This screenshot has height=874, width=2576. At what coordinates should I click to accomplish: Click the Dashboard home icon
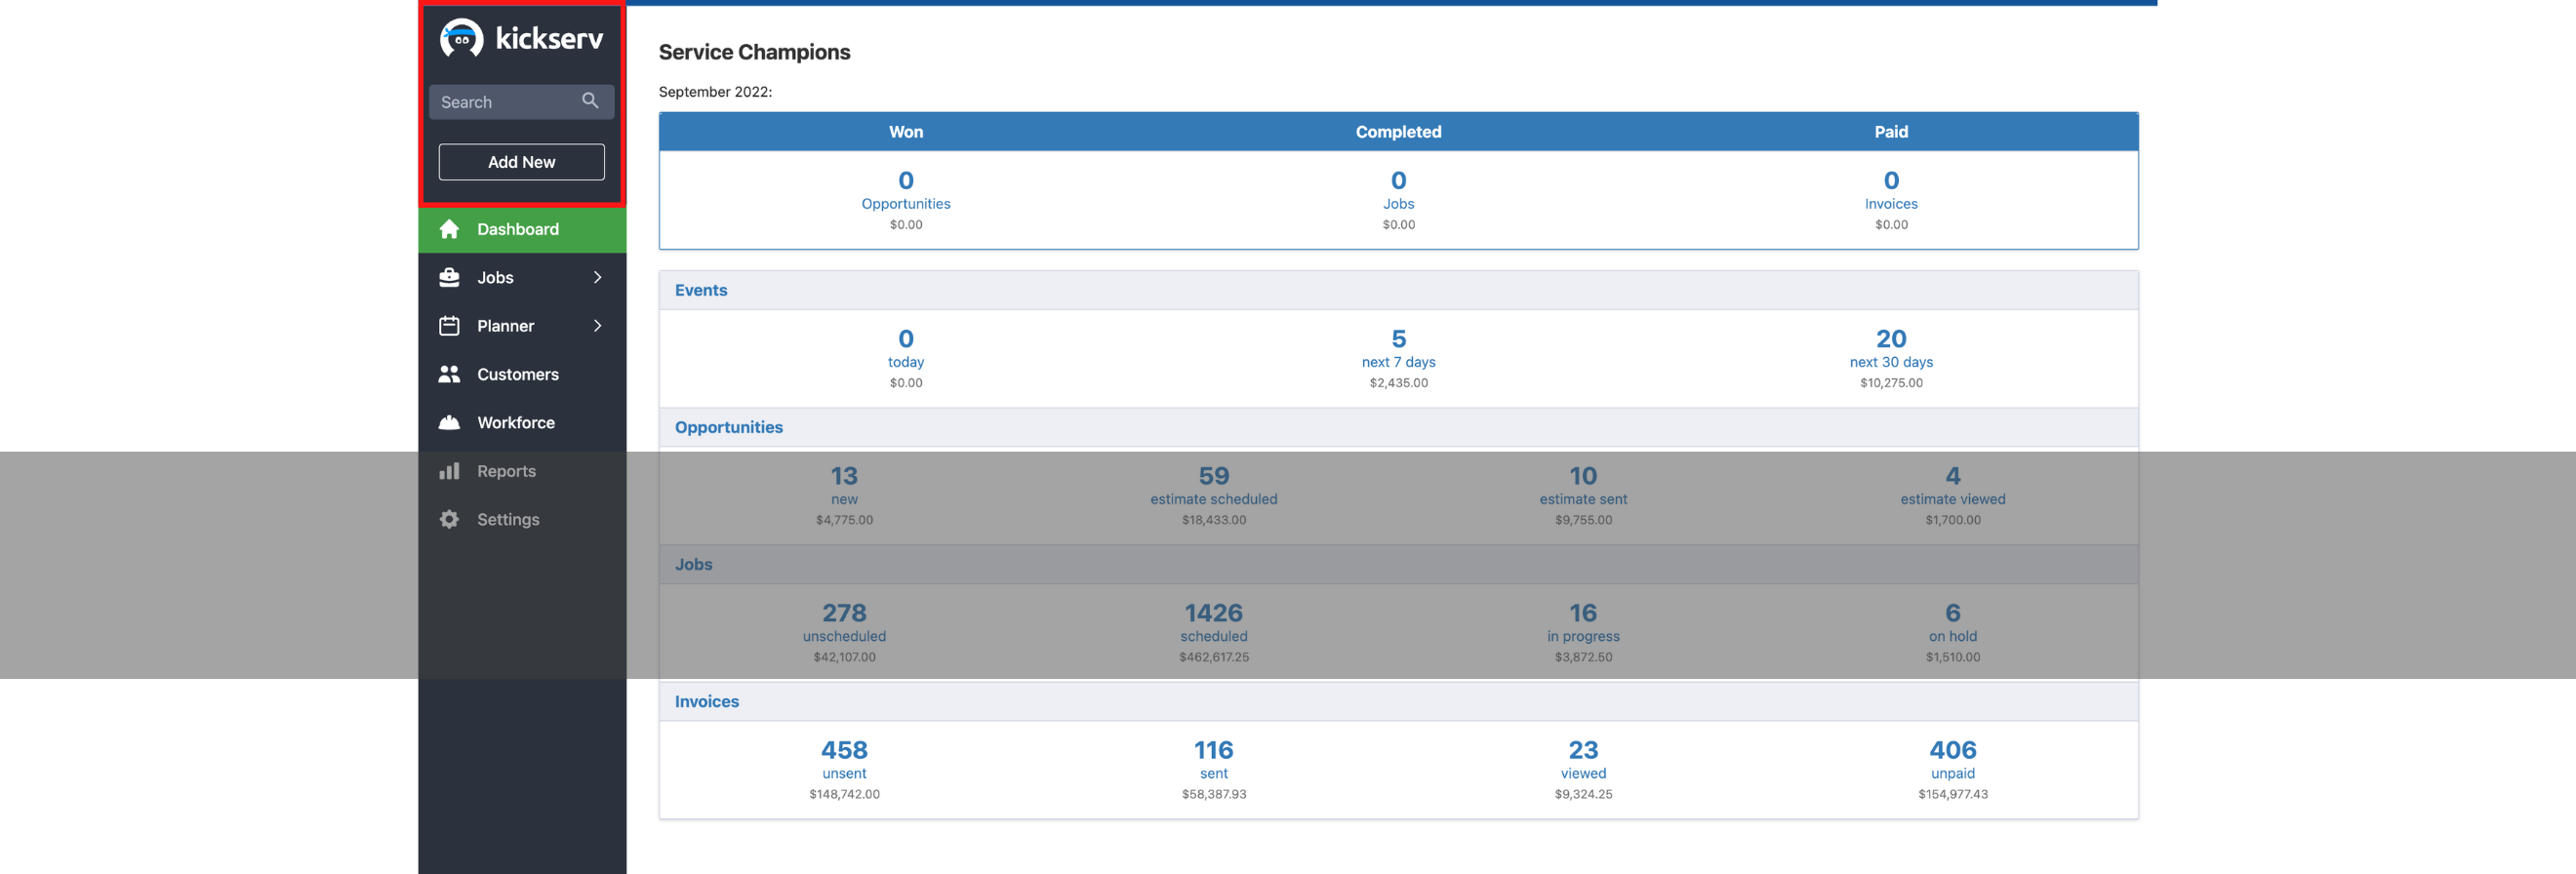tap(449, 229)
